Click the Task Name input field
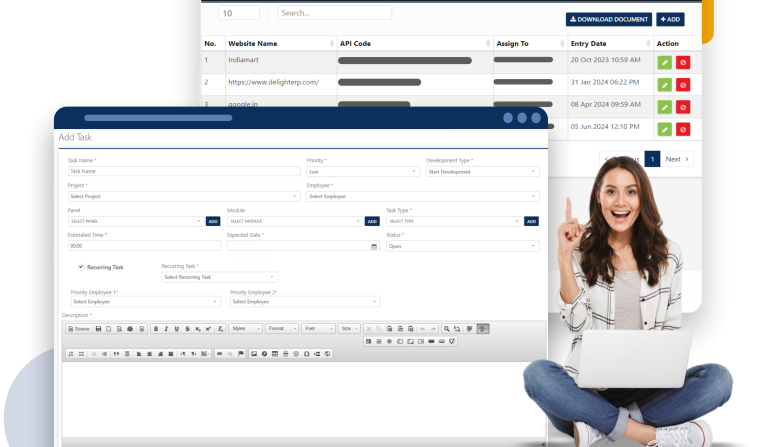 184,171
